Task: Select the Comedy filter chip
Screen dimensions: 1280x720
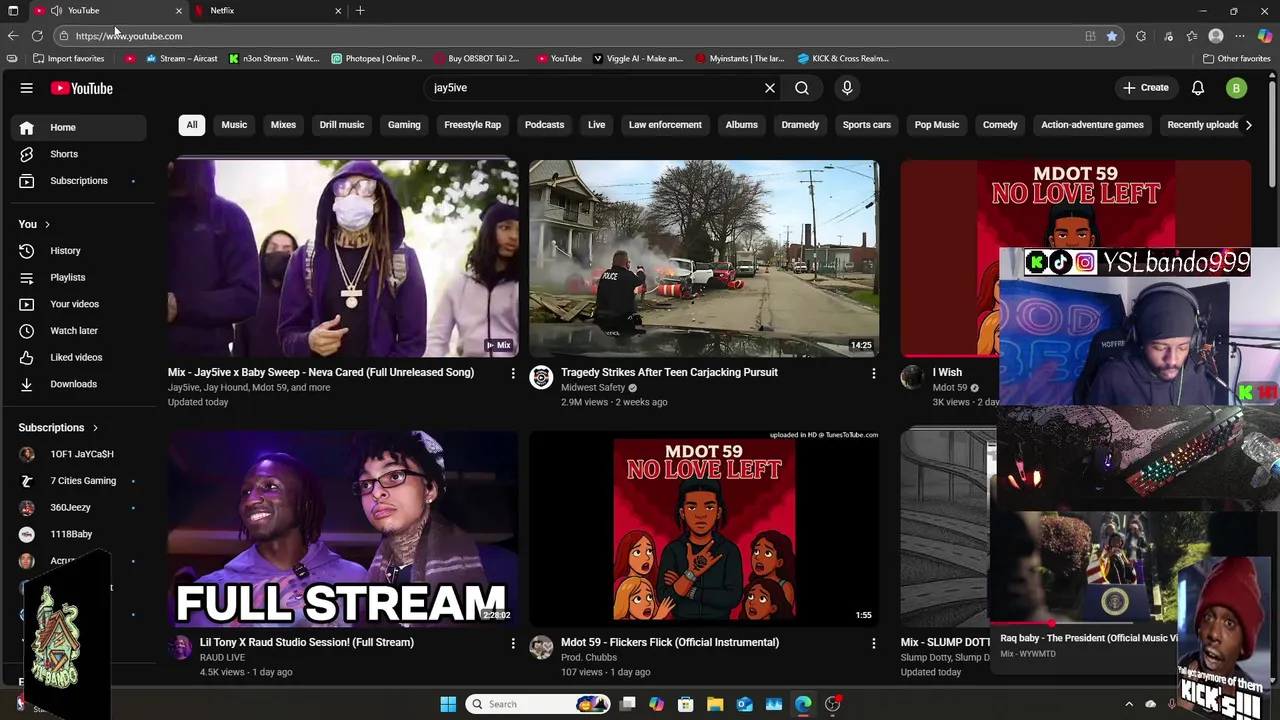Action: [x=1000, y=125]
